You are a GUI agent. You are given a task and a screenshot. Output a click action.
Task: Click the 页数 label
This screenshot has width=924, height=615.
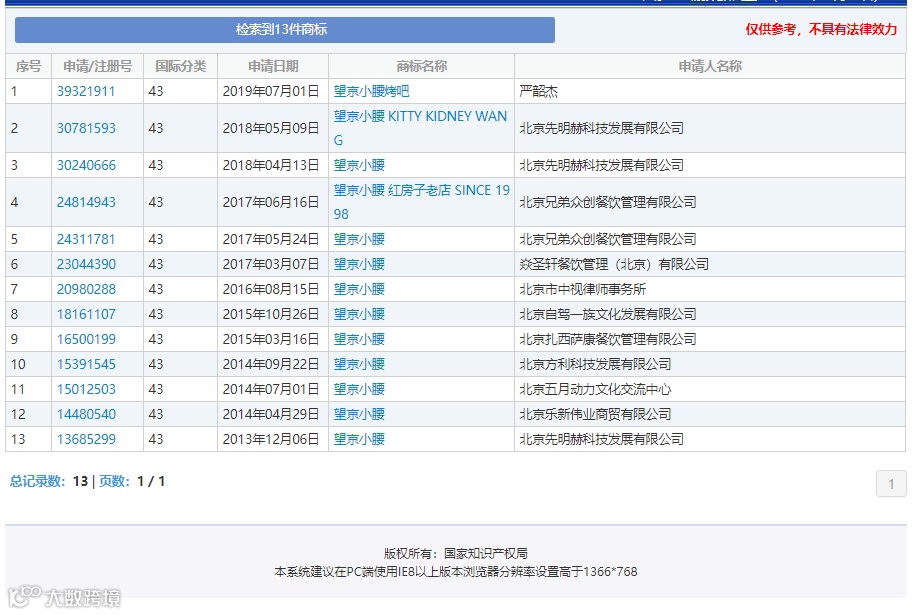point(114,481)
